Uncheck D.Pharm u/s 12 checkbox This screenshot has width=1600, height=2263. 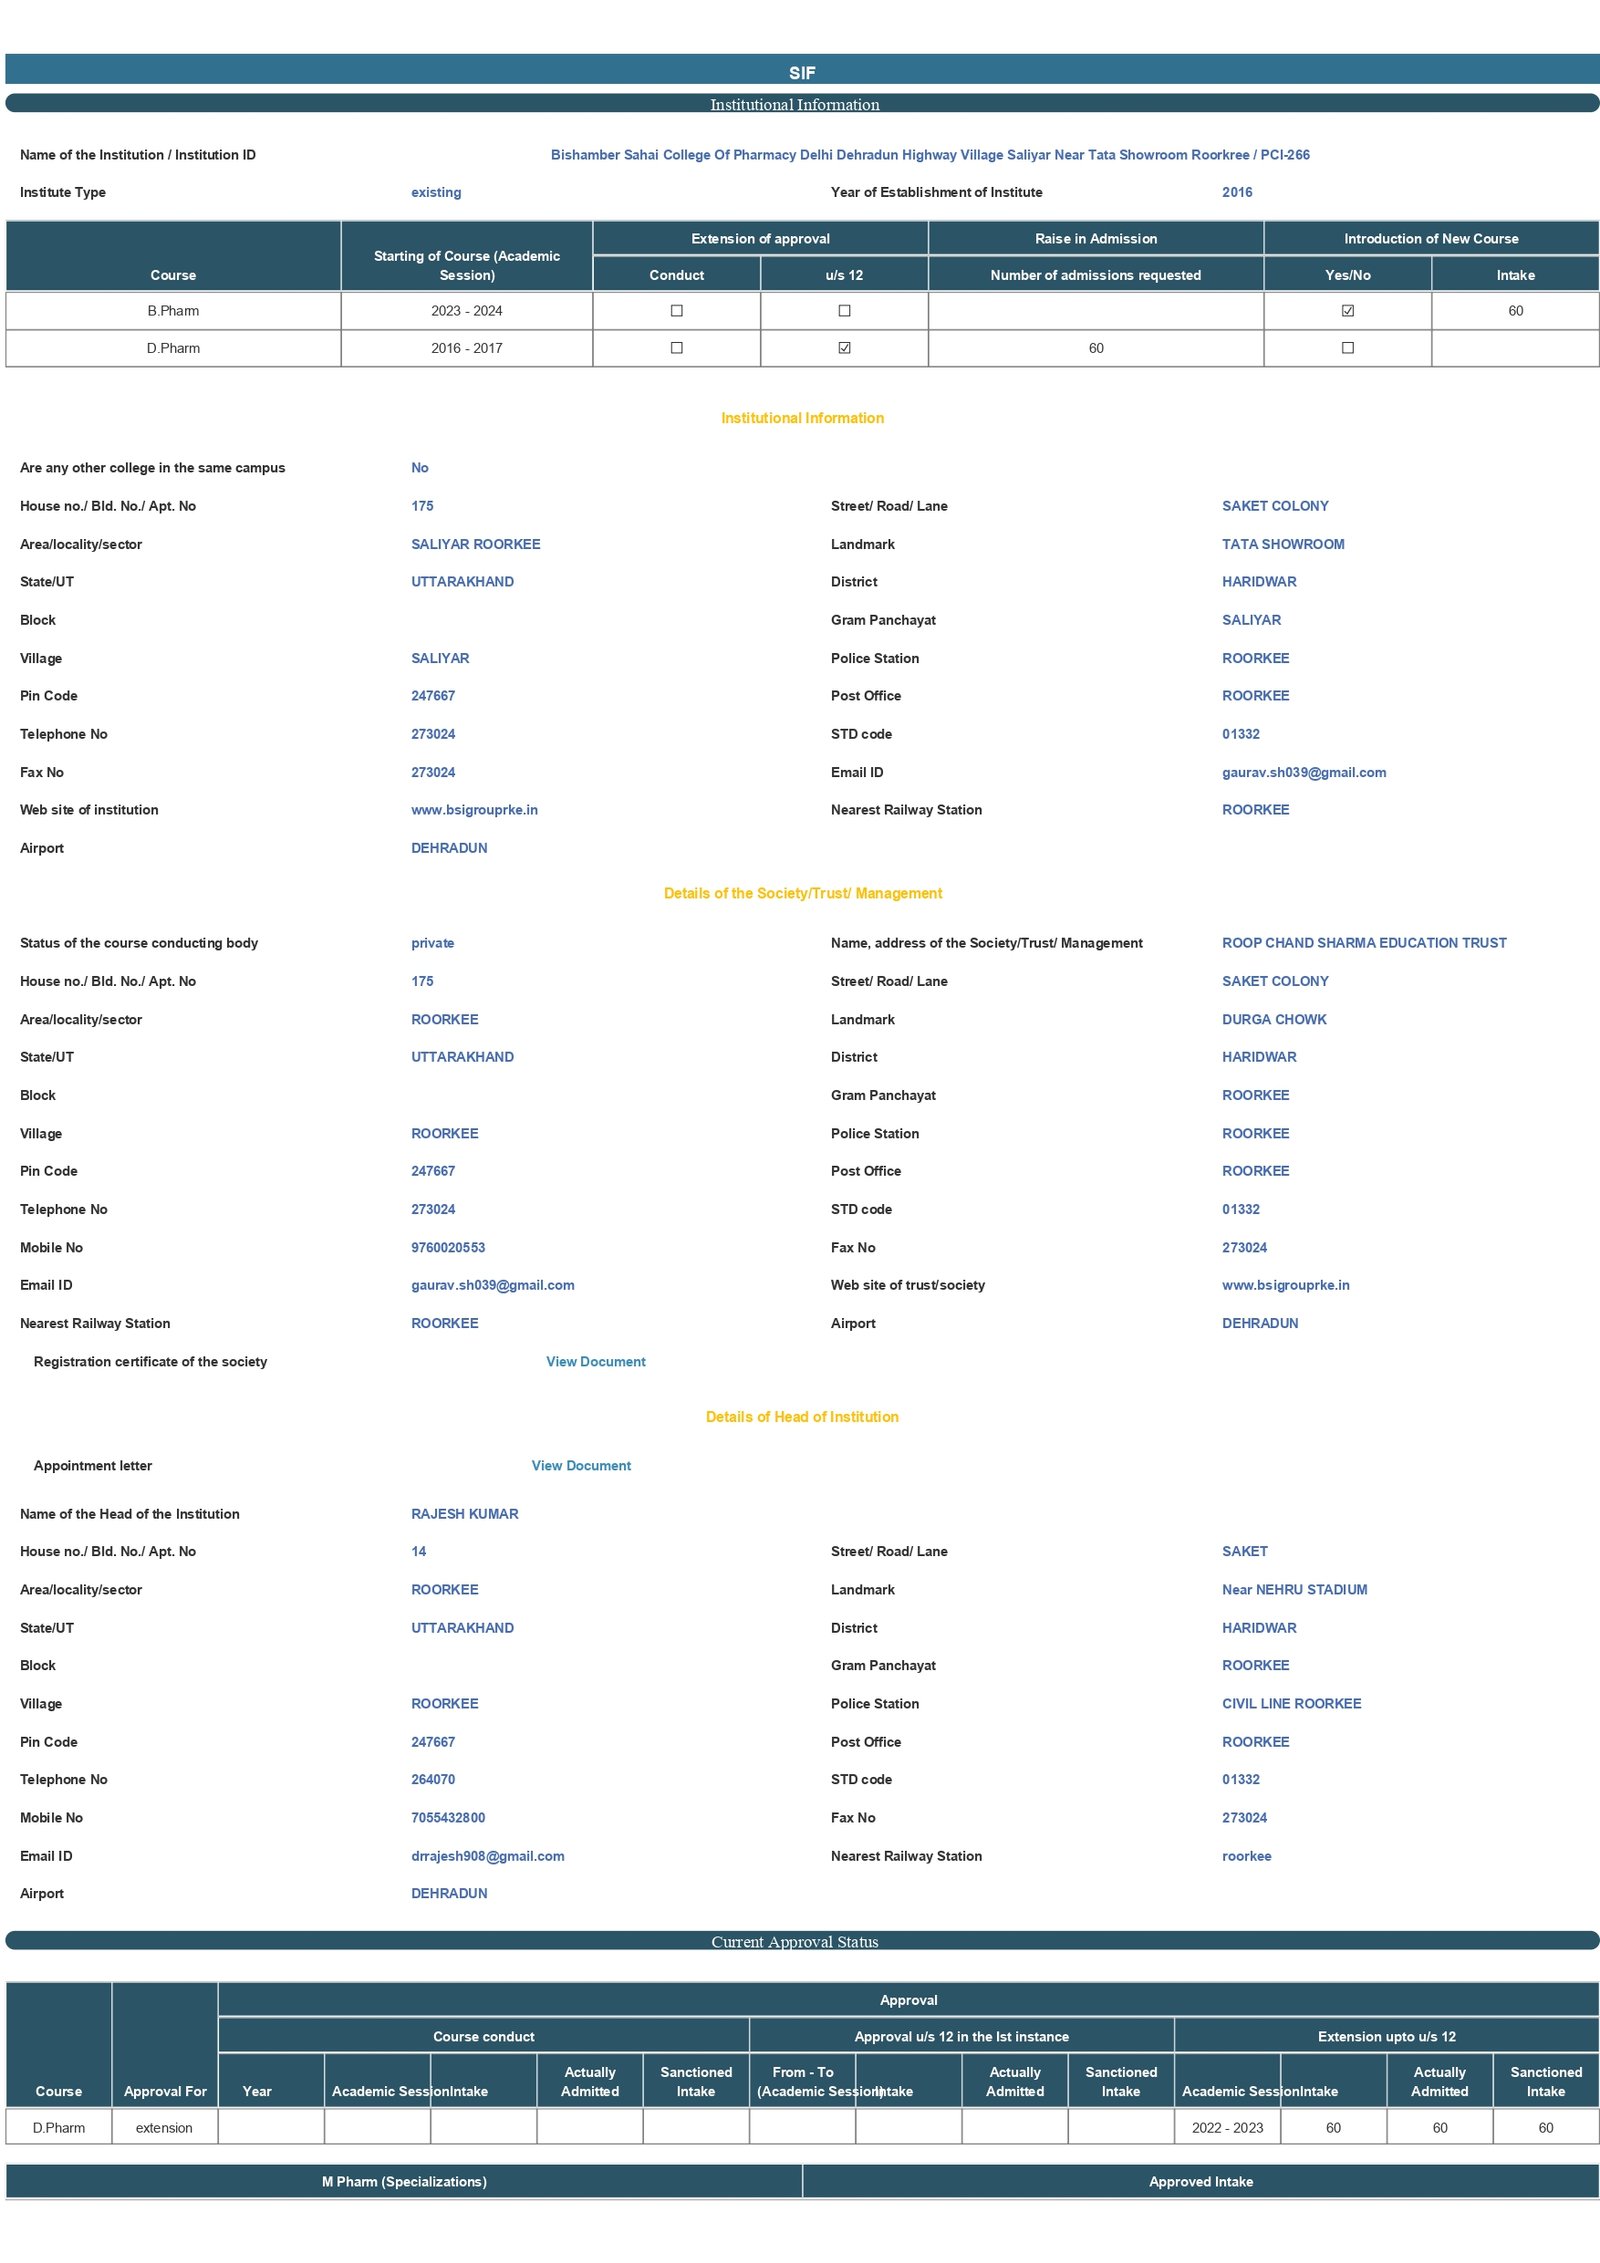(x=844, y=348)
